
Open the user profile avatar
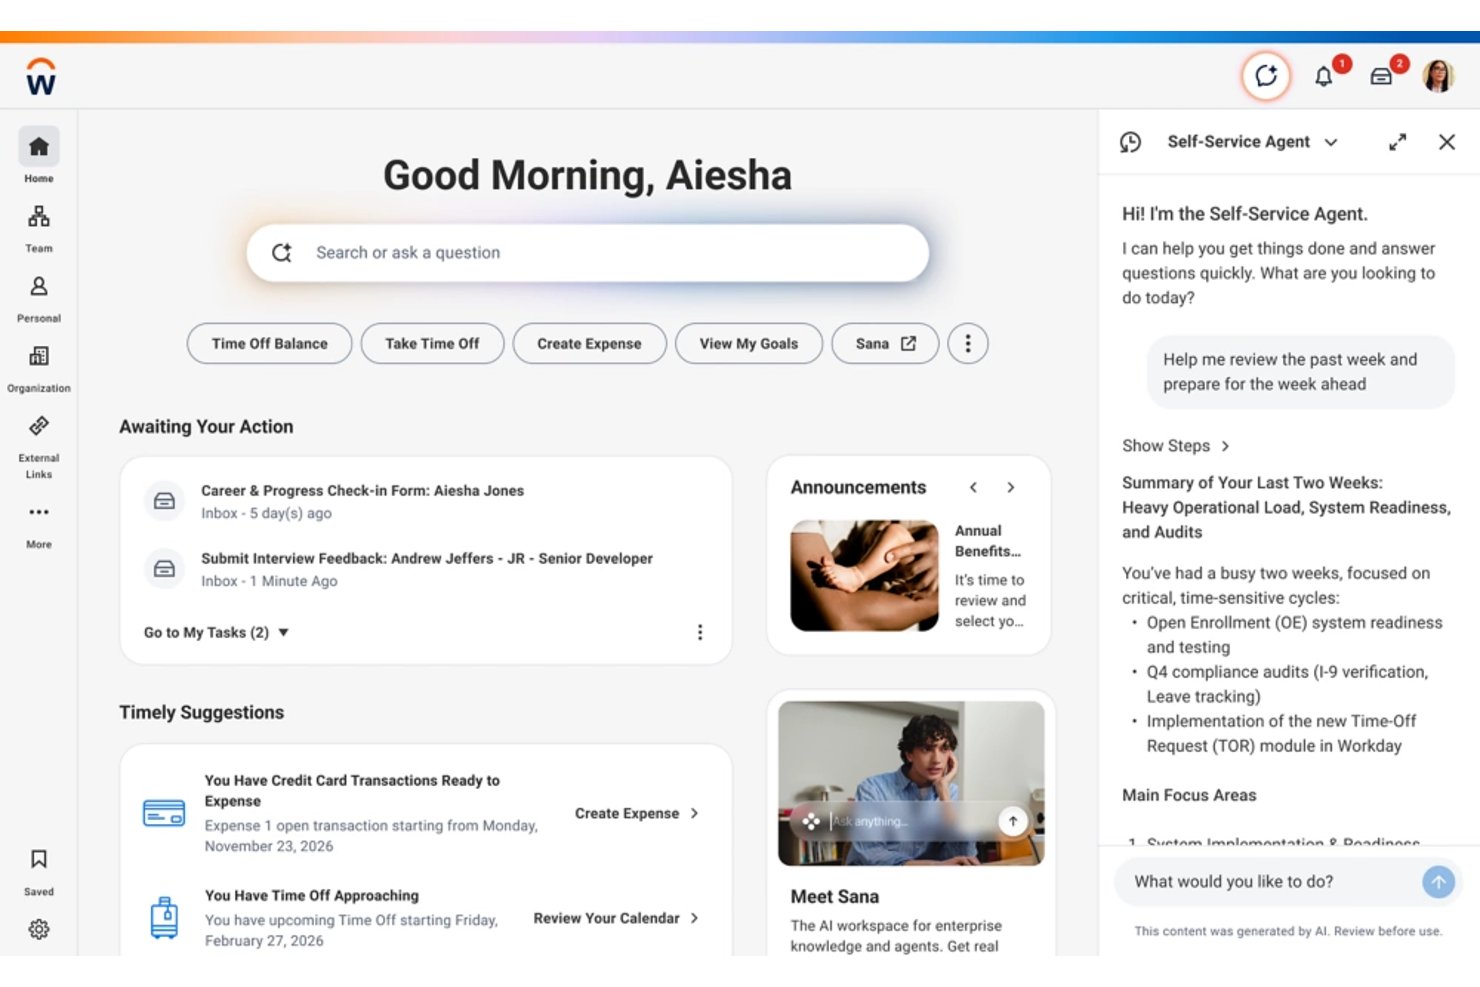coord(1438,76)
